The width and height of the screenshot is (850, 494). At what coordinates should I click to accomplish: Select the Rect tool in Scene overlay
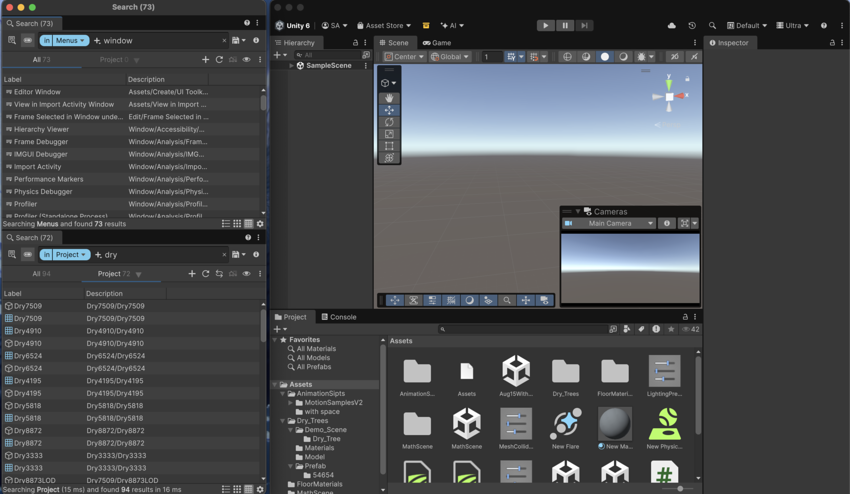(x=389, y=146)
